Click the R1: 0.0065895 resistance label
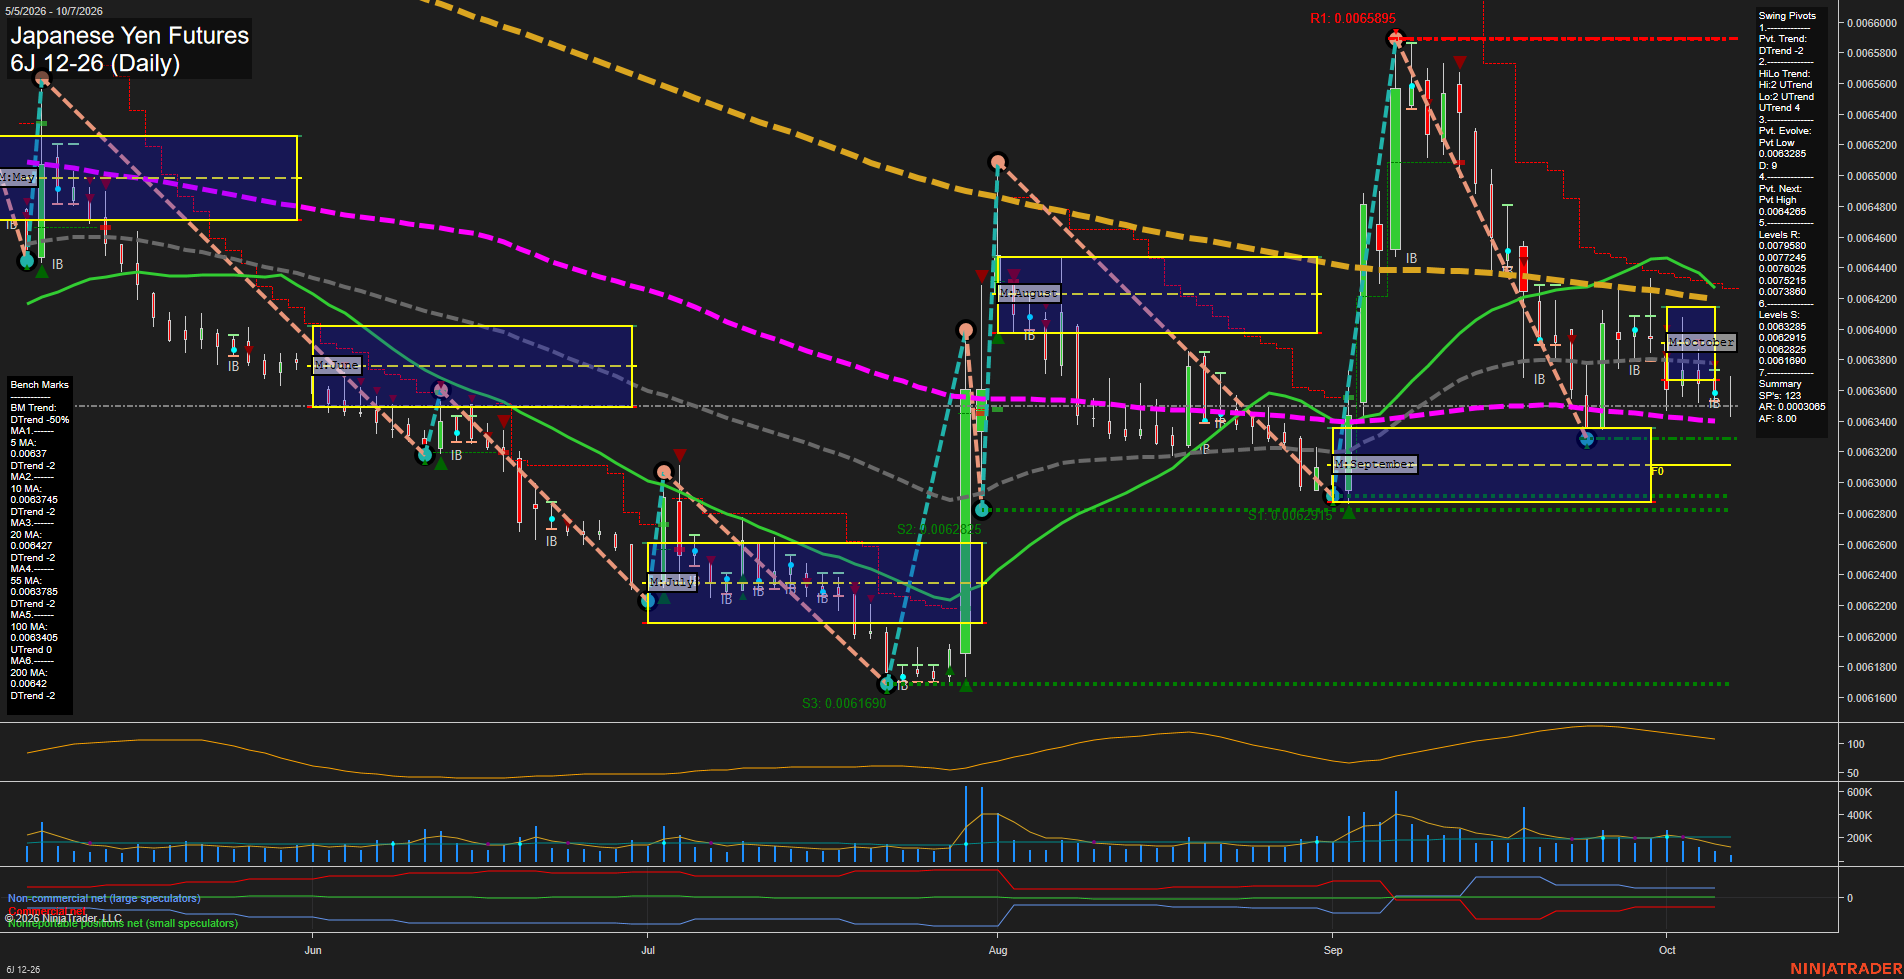This screenshot has height=979, width=1904. [1352, 18]
